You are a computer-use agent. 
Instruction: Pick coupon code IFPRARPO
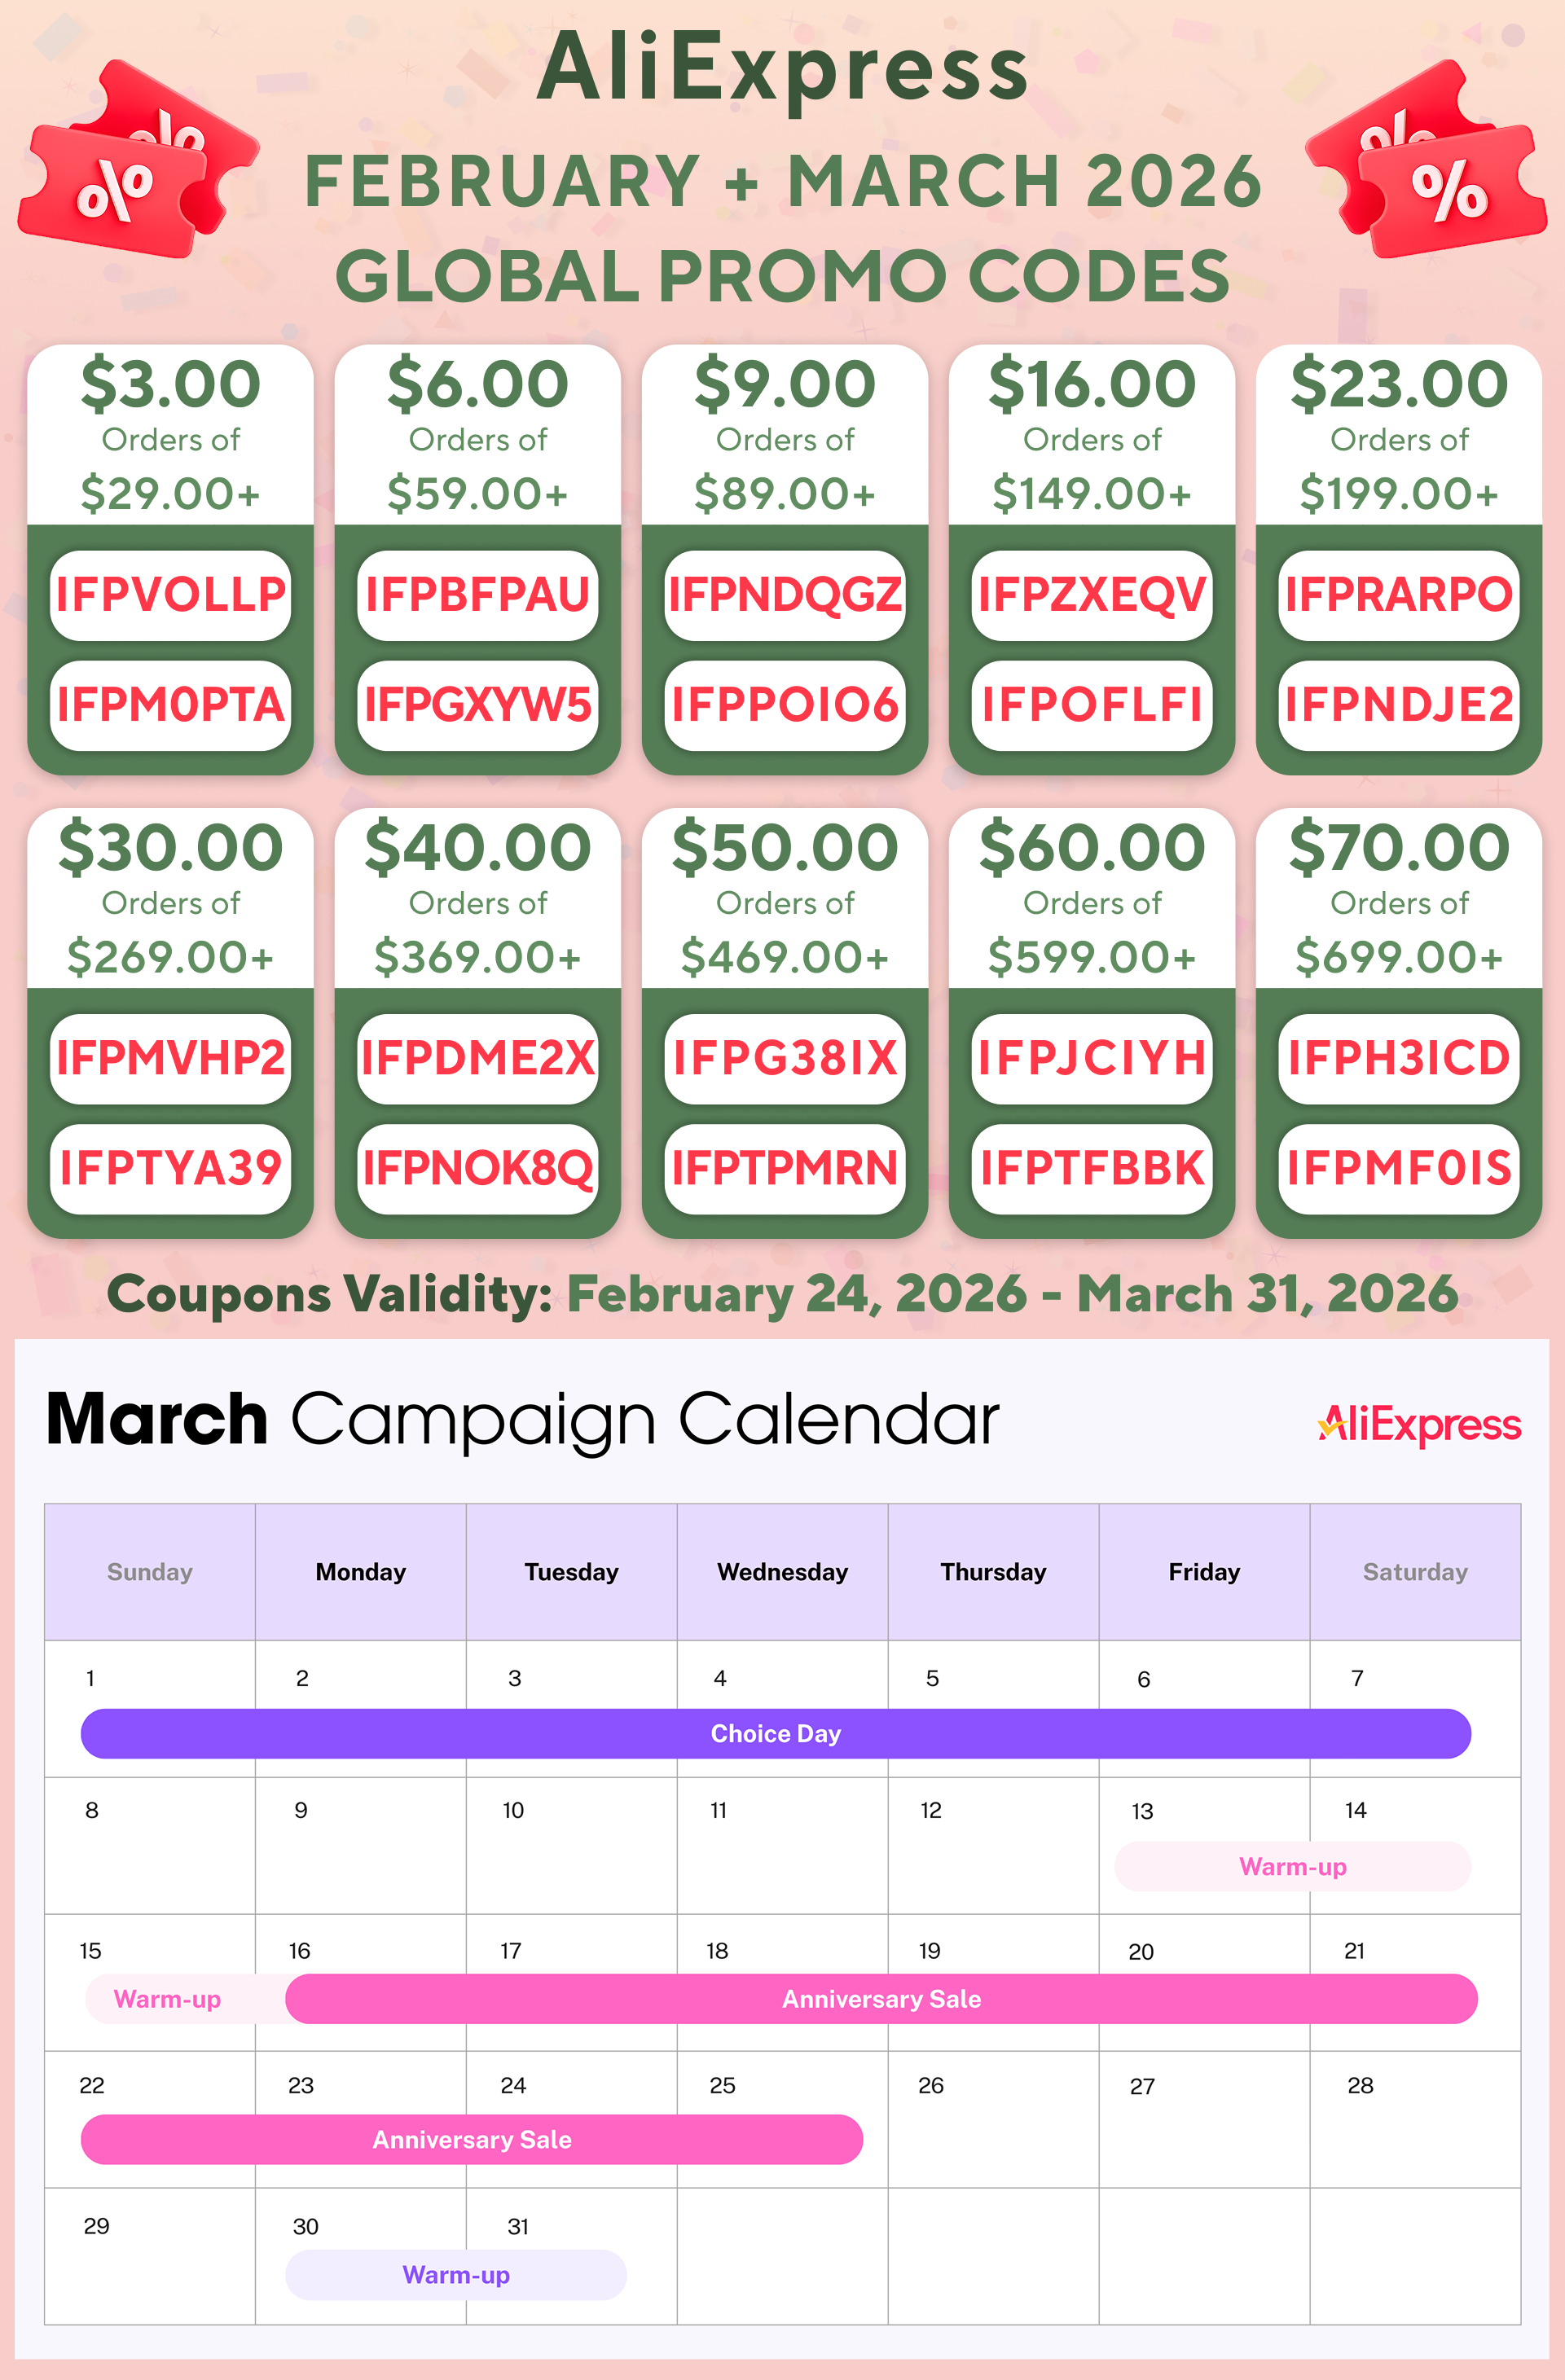click(1398, 595)
